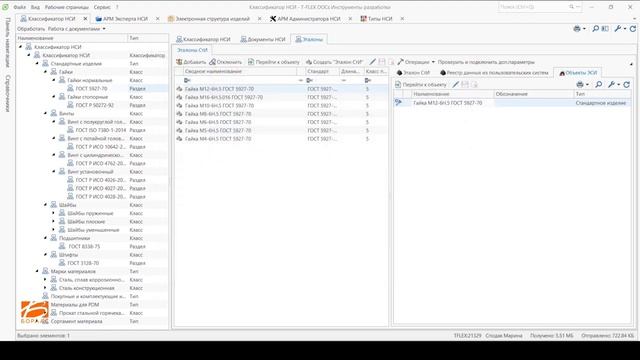
Task: Switch to АРМ Эксперта НСИ tab
Action: (125, 19)
